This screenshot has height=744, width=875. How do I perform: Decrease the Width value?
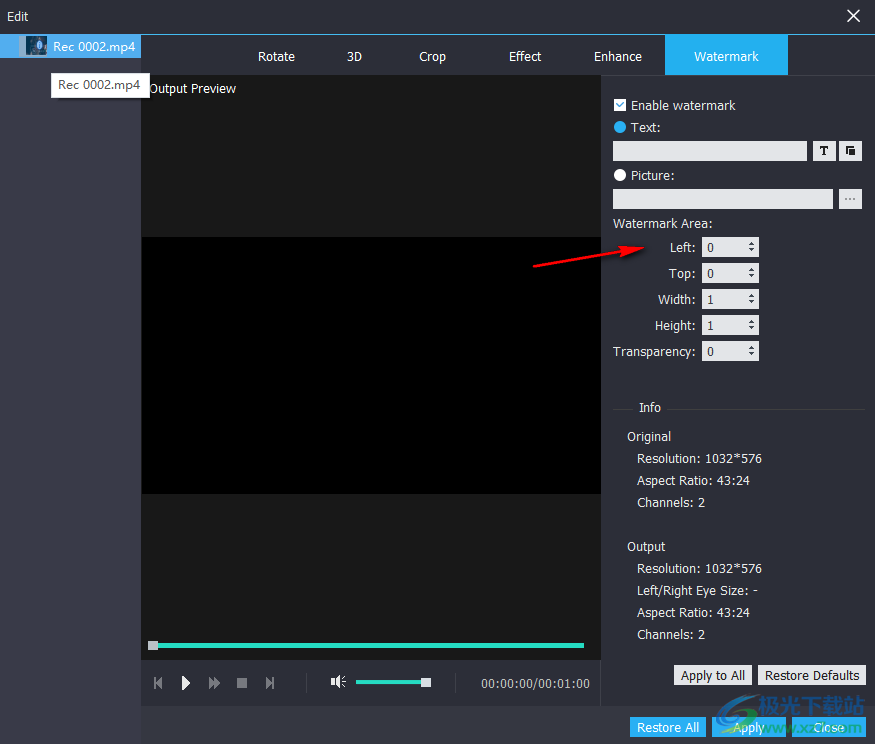coord(751,303)
